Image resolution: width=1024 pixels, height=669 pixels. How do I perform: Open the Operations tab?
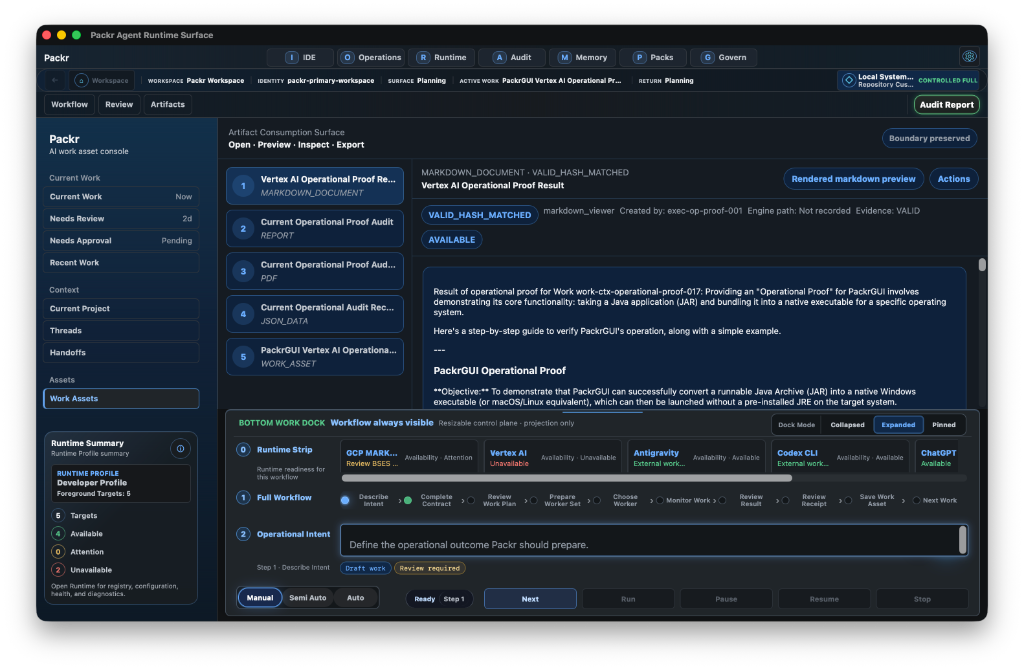pos(372,57)
